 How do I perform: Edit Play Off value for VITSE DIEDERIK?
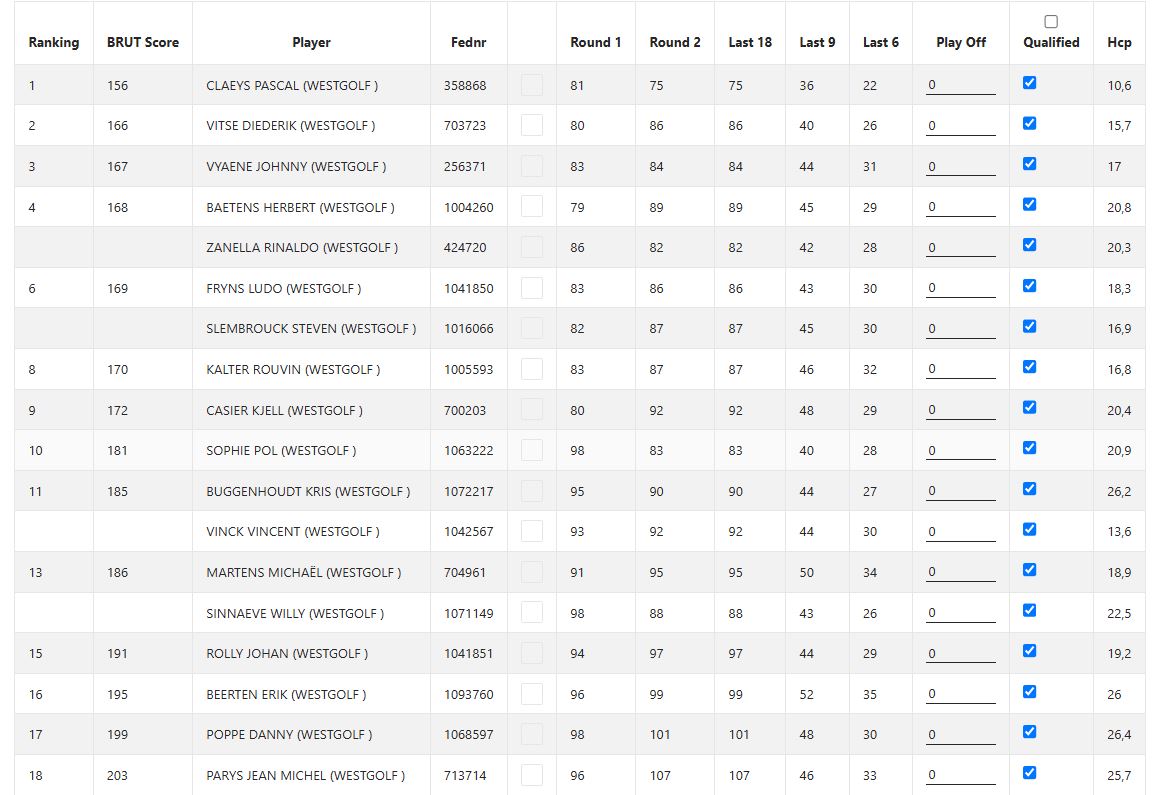(x=960, y=126)
